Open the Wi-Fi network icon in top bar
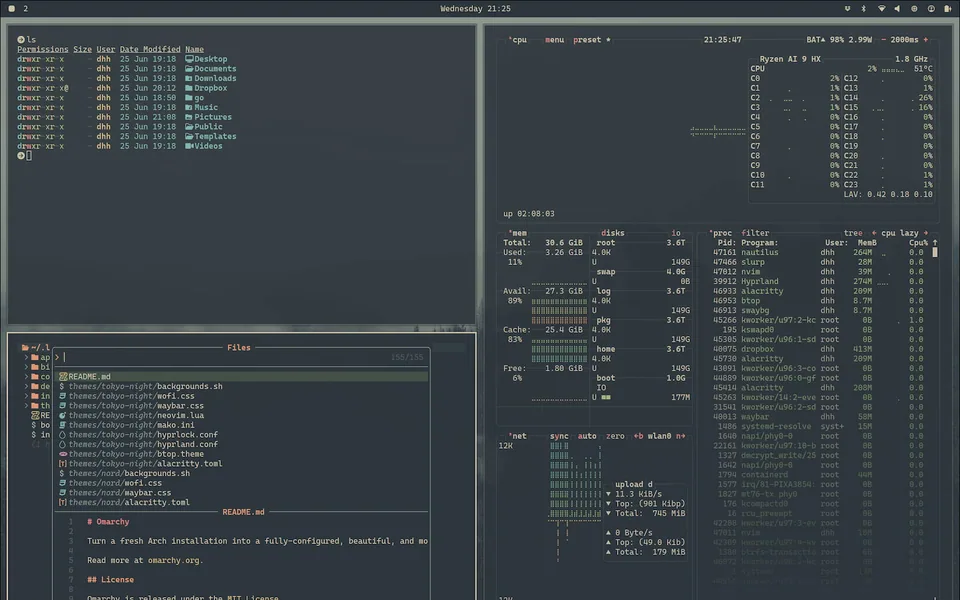The width and height of the screenshot is (960, 600). click(x=882, y=9)
